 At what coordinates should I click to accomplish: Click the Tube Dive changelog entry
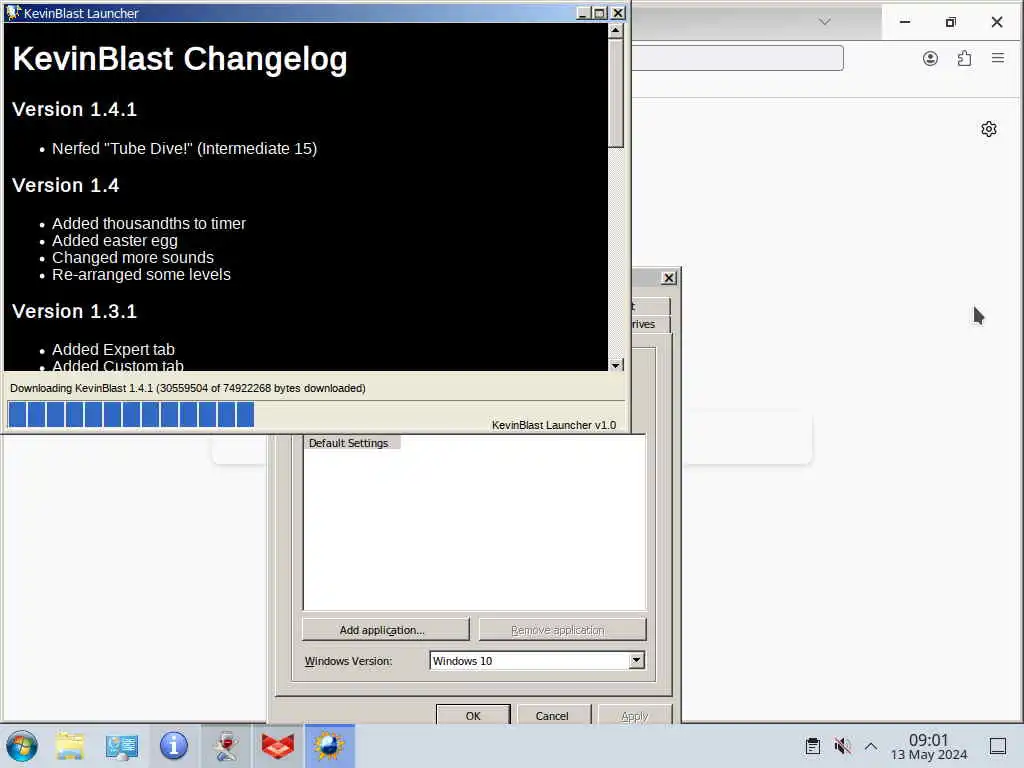pyautogui.click(x=184, y=148)
